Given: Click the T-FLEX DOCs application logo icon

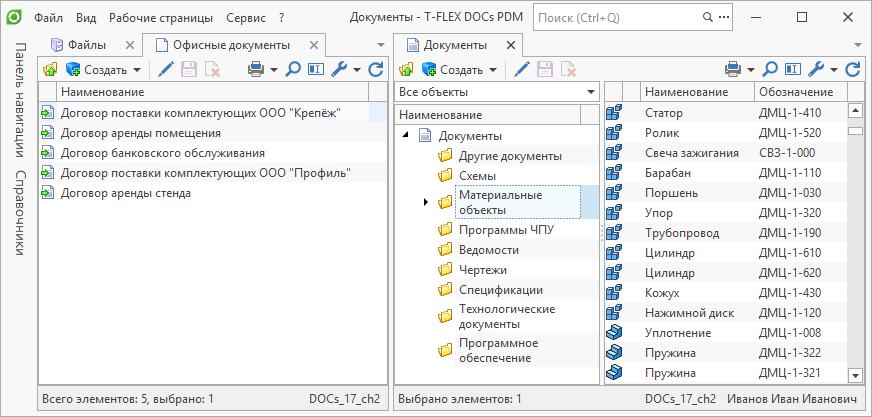Looking at the screenshot, I should tap(13, 17).
